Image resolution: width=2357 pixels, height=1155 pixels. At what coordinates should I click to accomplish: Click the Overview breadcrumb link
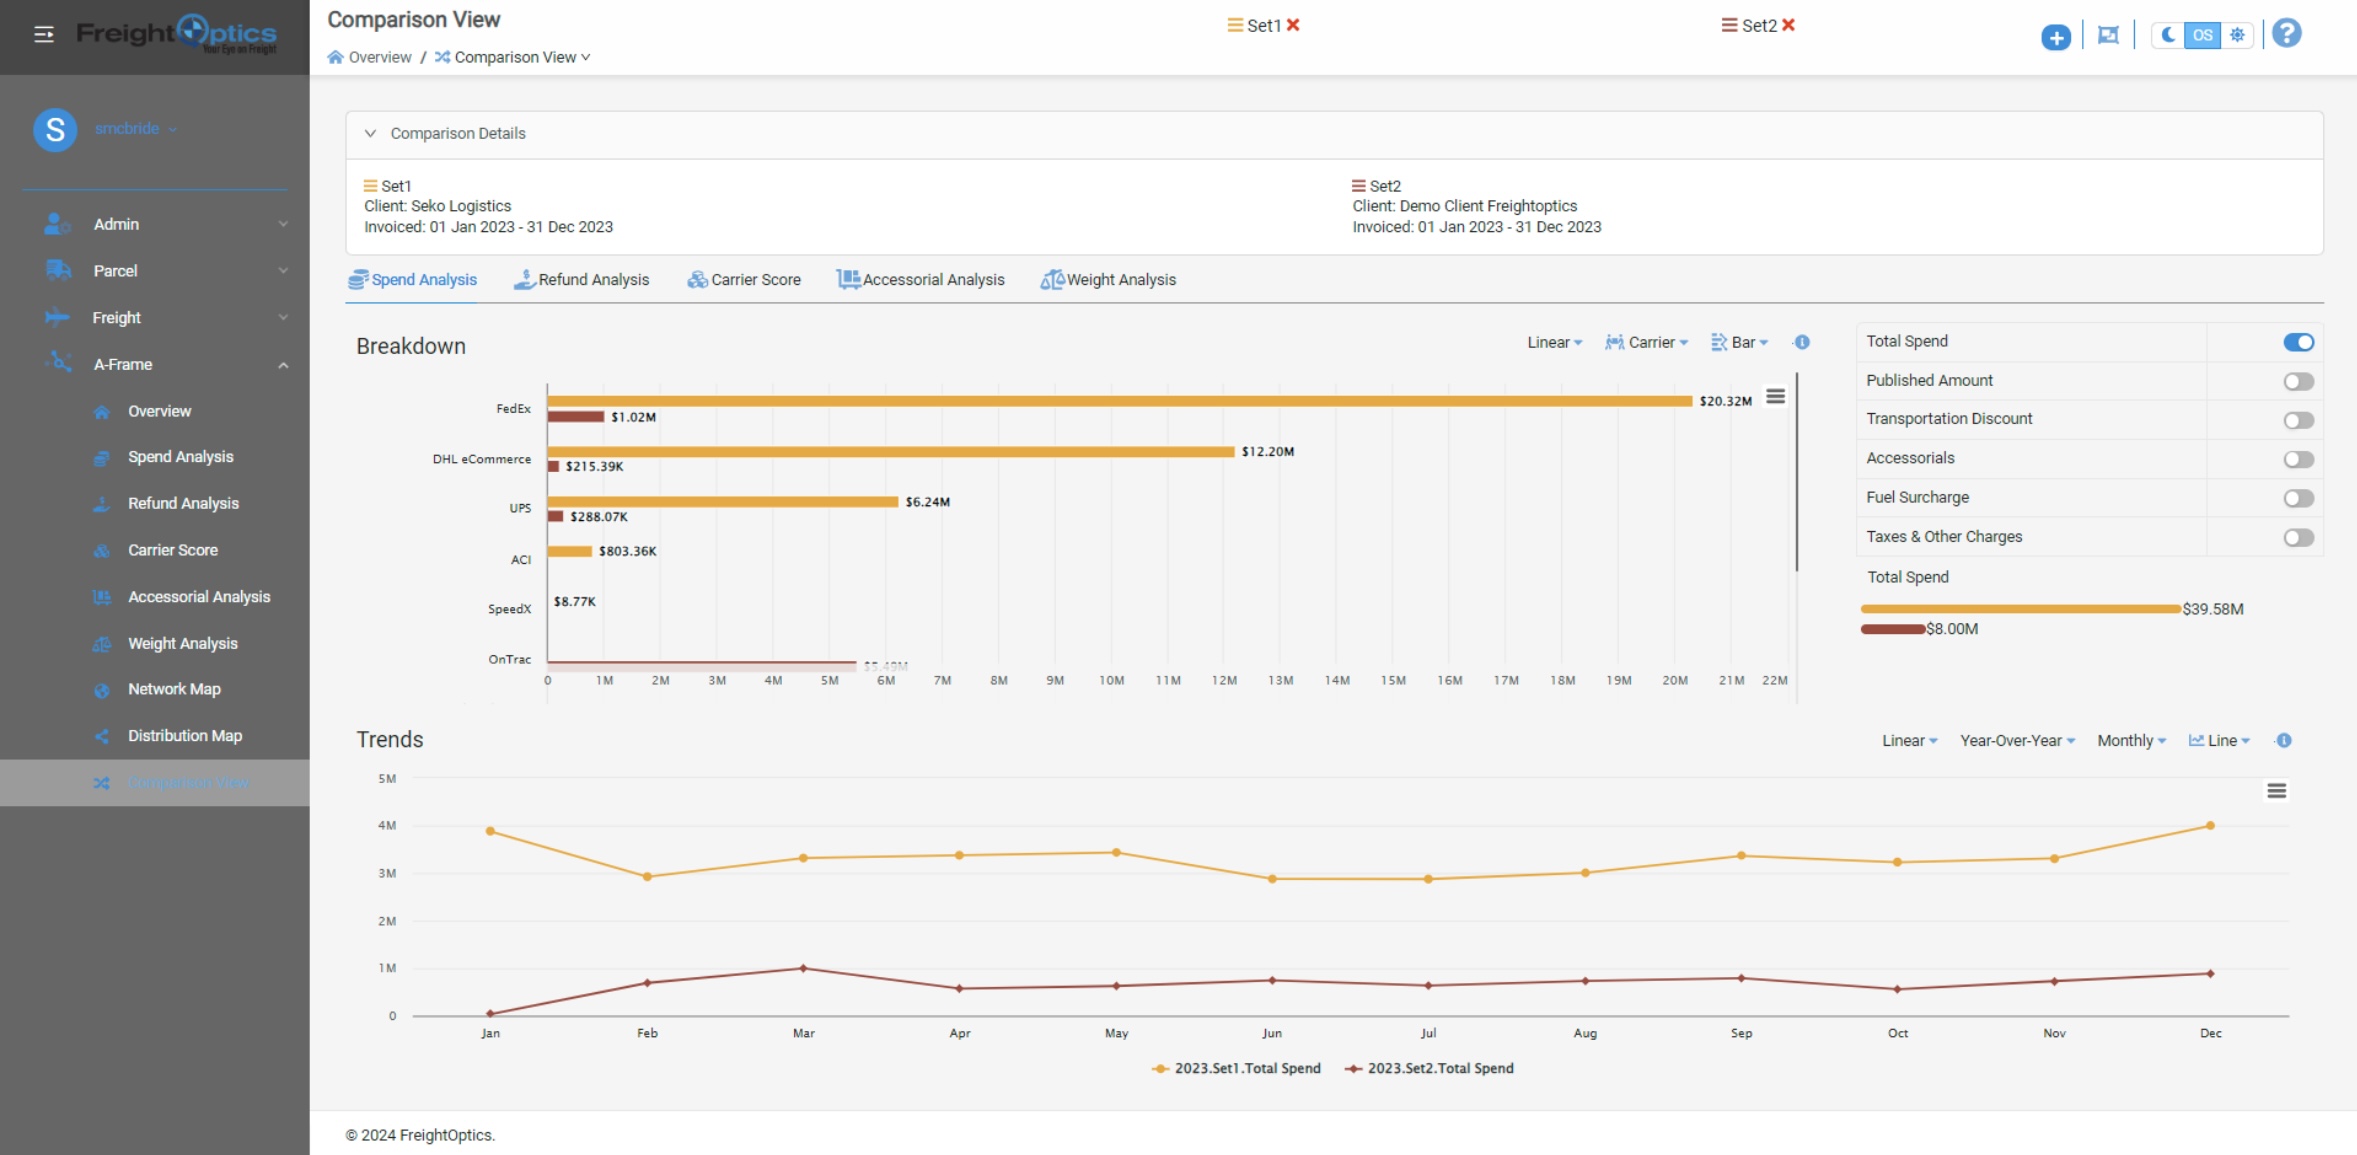[x=379, y=57]
